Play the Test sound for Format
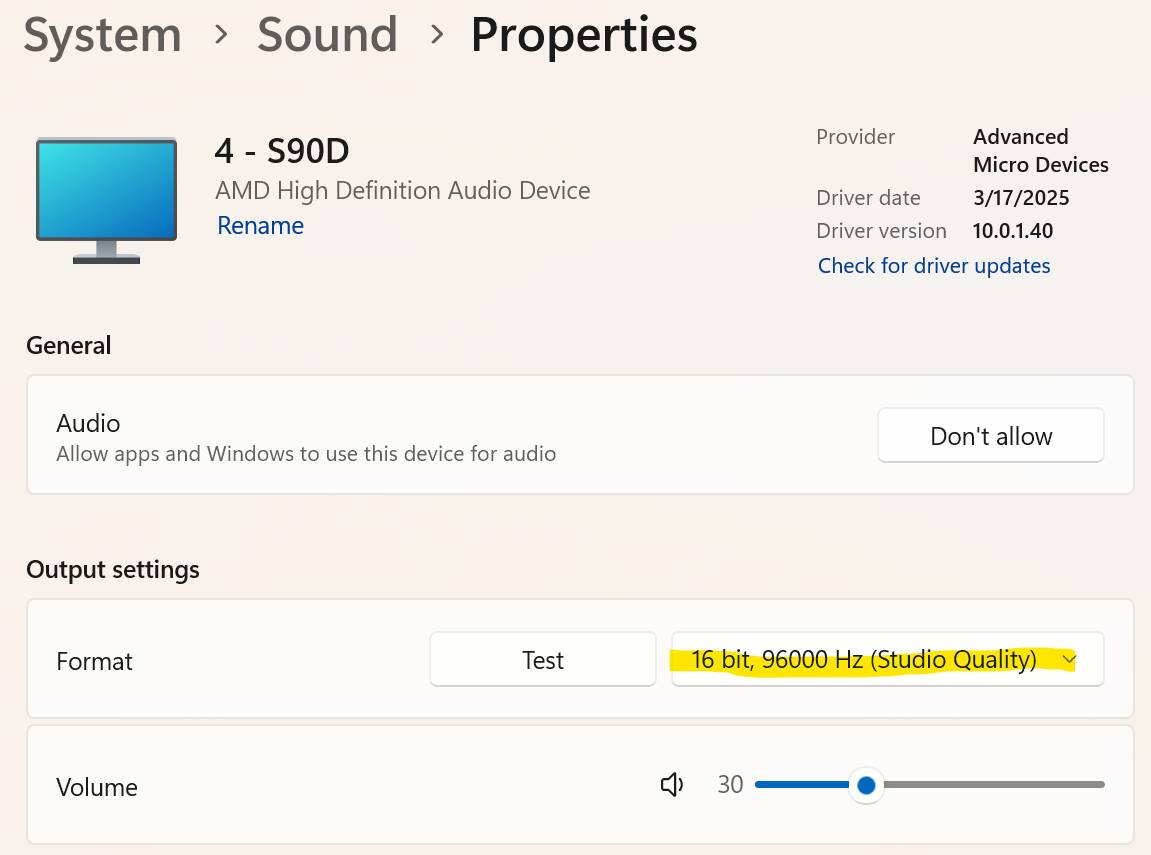Viewport: 1151px width, 855px height. pos(542,659)
